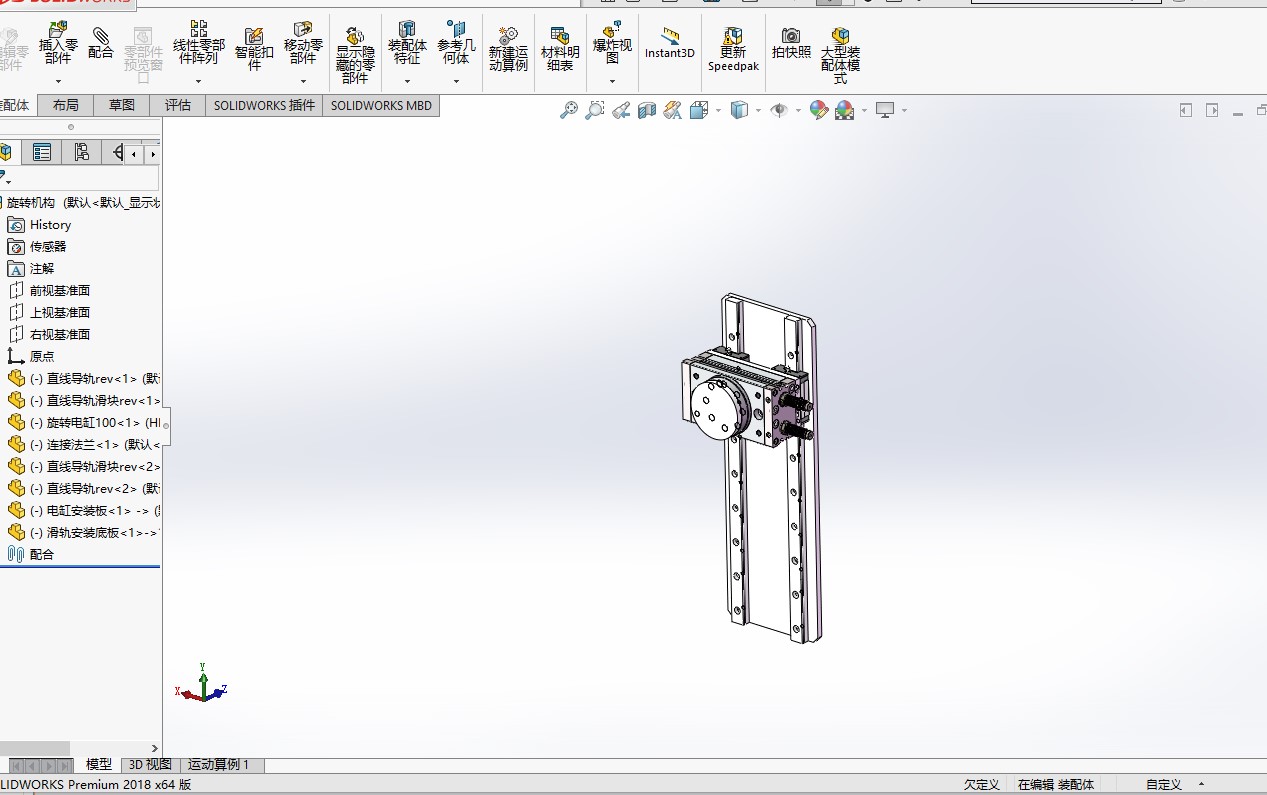Viewport: 1267px width, 795px height.
Task: Click the 拍快照 (Take Snapshot) camera icon
Action: pos(791,43)
